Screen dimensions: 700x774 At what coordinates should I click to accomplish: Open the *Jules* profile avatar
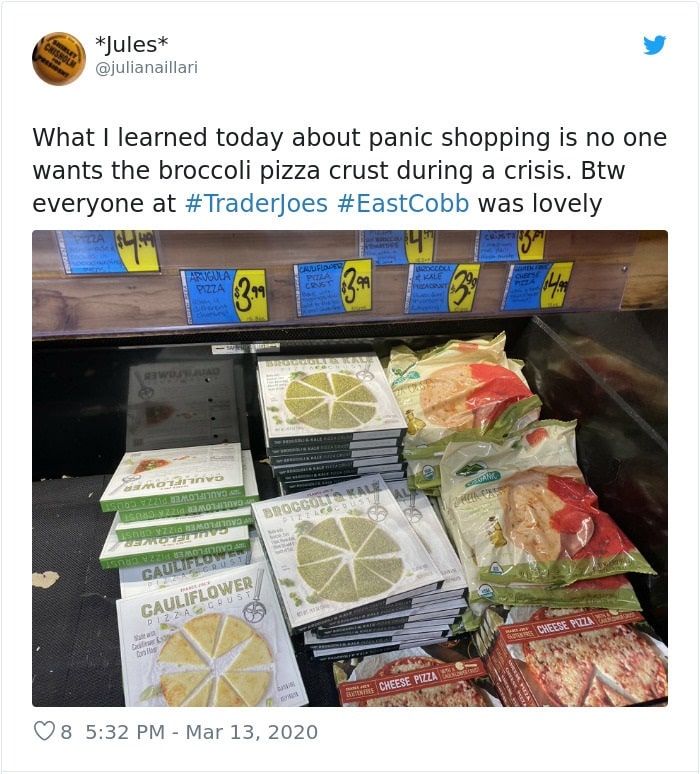pos(59,59)
